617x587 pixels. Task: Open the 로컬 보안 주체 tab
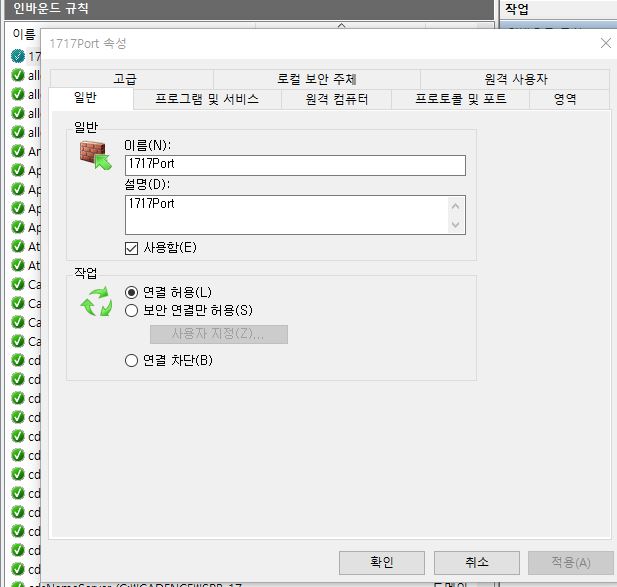317,79
